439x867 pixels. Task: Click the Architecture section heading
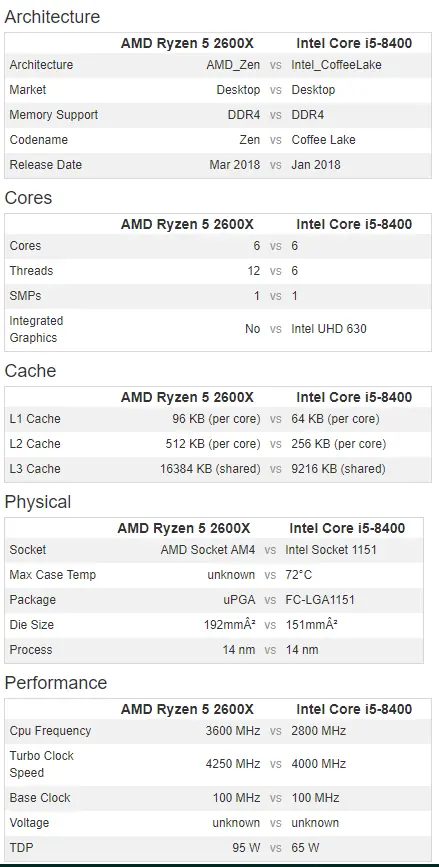click(53, 17)
